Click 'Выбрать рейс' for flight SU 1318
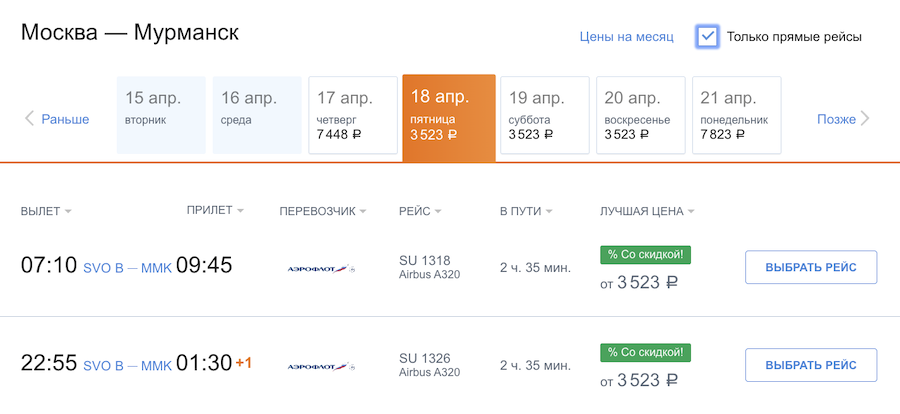Screen dimensions: 900x414 point(810,267)
